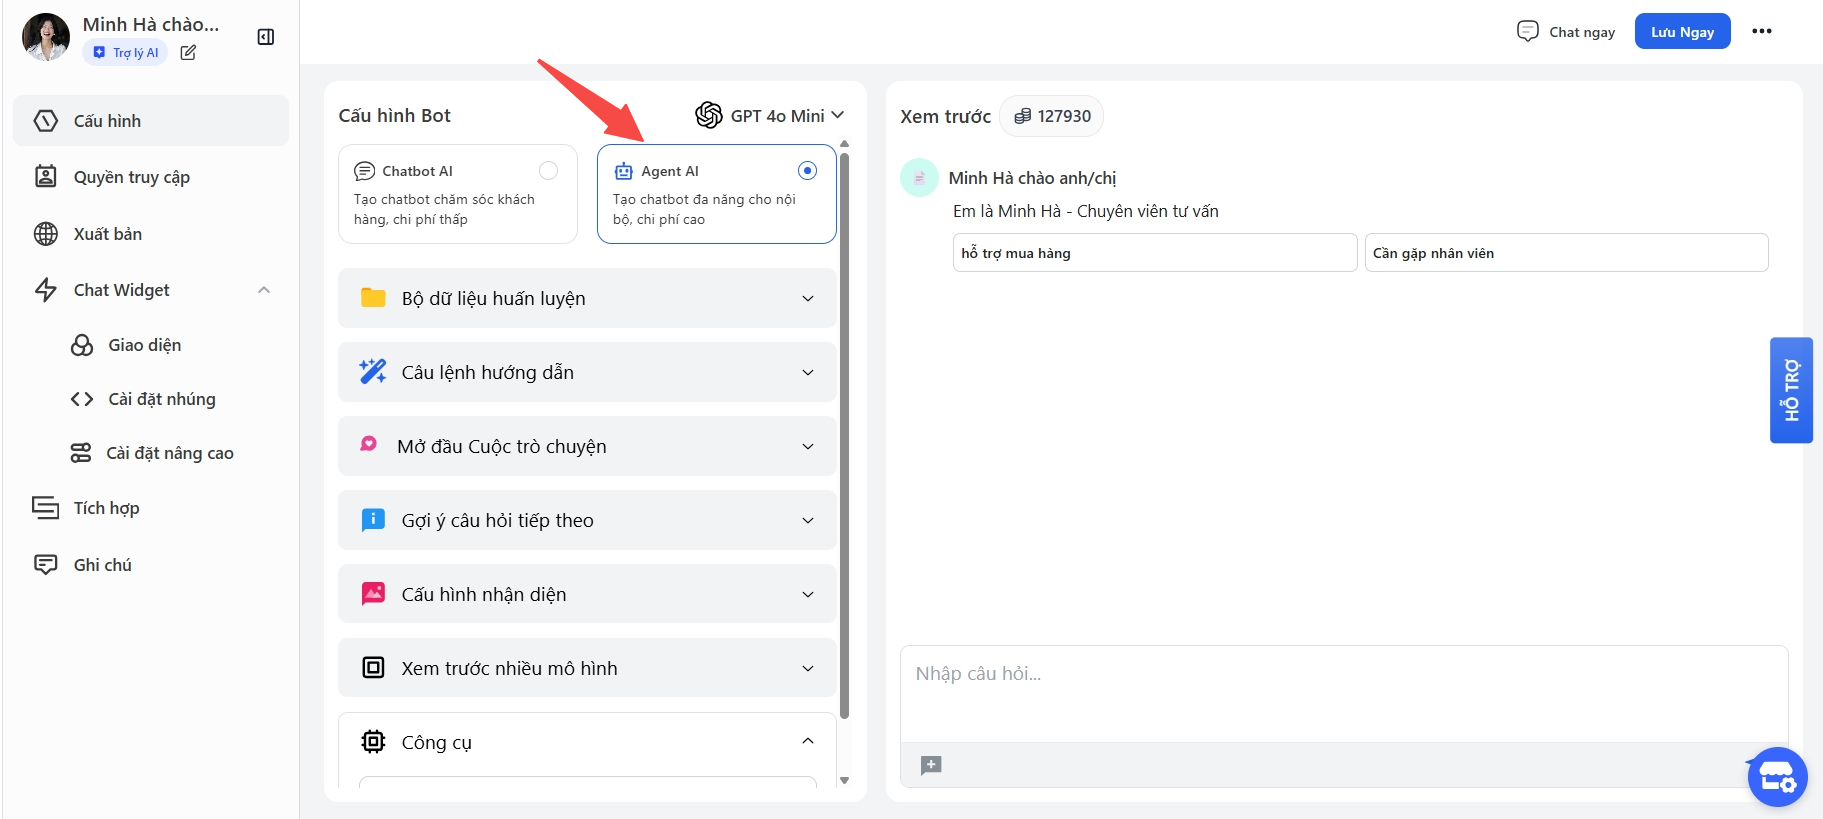The width and height of the screenshot is (1823, 819).
Task: Click the hỗ trợ mua hàng suggestion
Action: tap(1154, 253)
